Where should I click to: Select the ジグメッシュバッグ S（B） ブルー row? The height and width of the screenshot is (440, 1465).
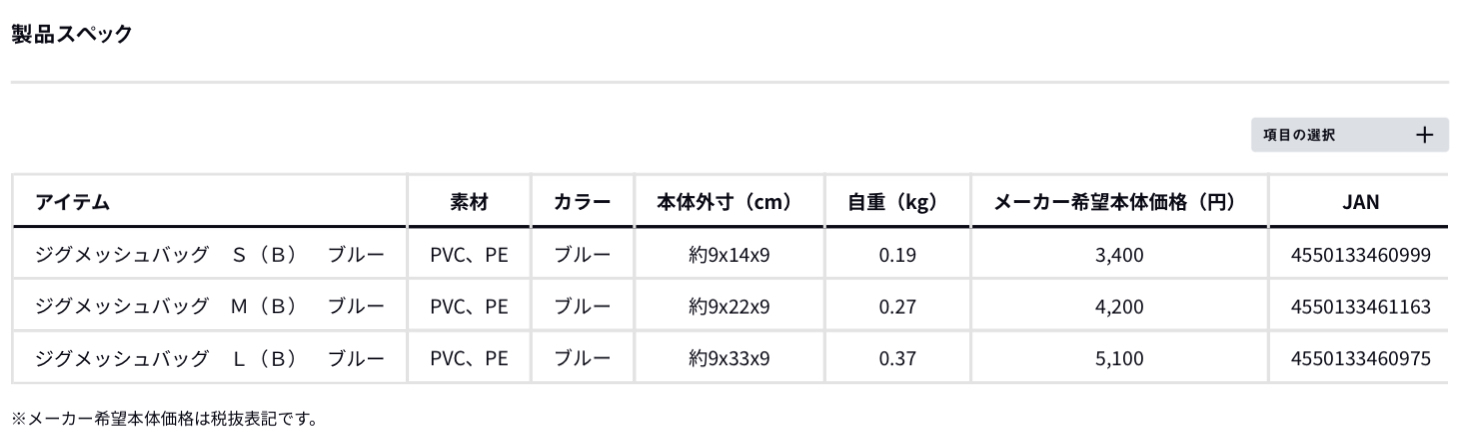[209, 255]
